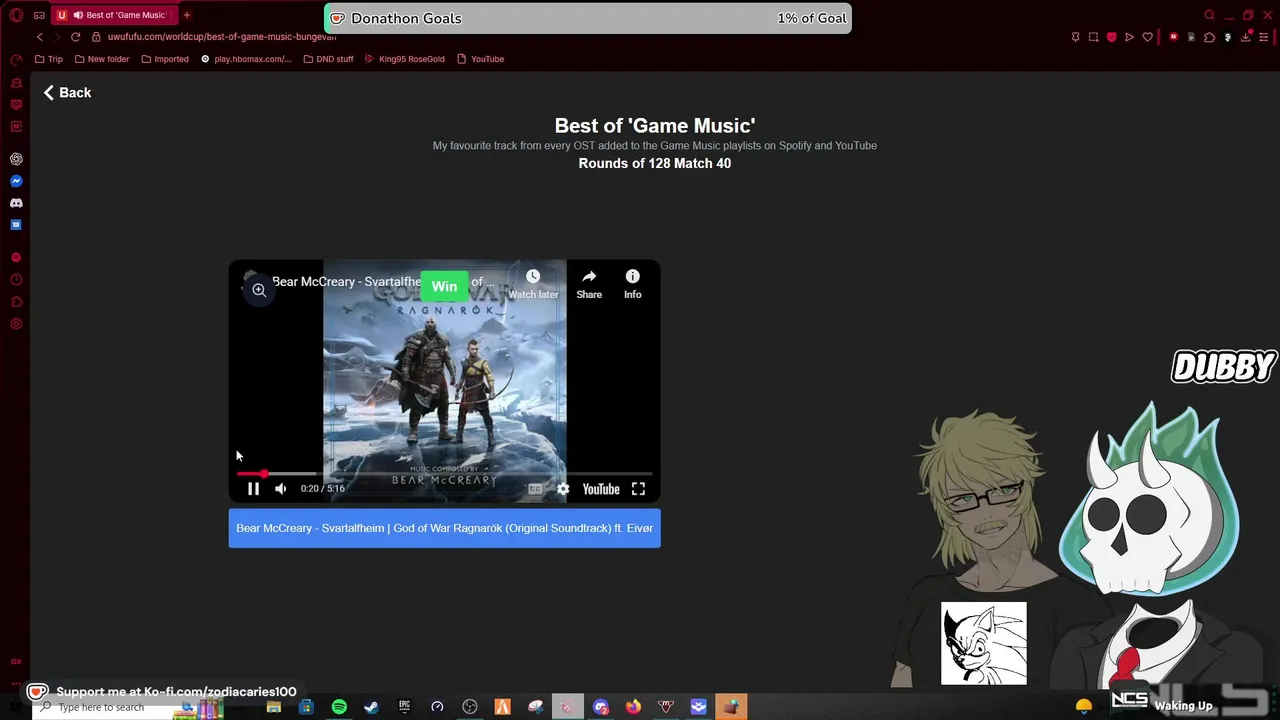Screen dimensions: 1280x720
Task: Enter fullscreen on the YouTube player
Action: 638,489
